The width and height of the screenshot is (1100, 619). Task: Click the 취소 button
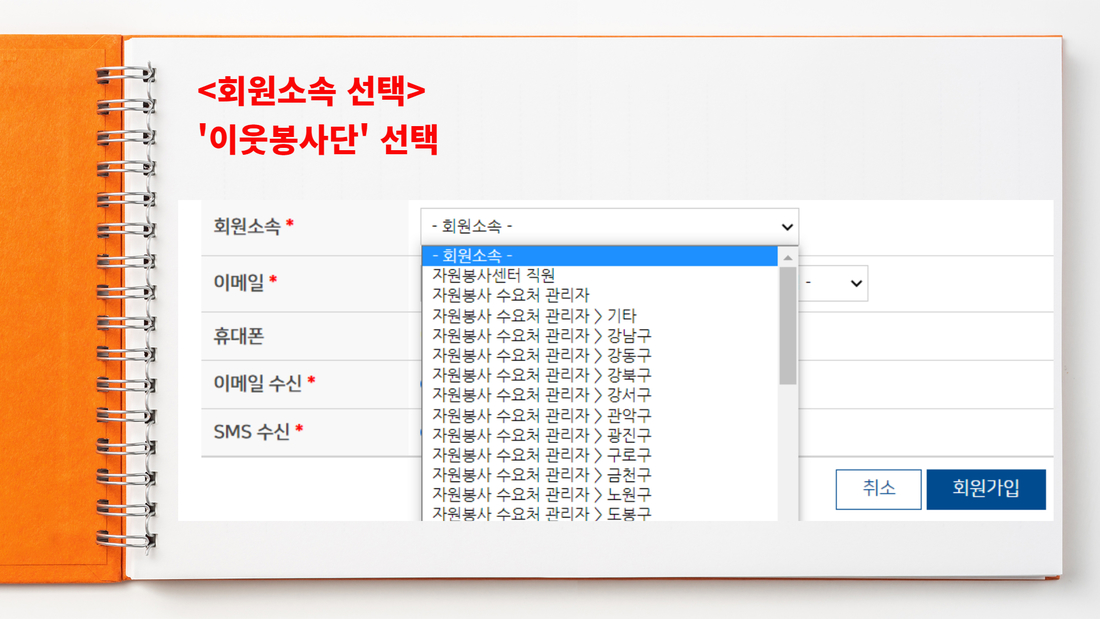[x=878, y=489]
